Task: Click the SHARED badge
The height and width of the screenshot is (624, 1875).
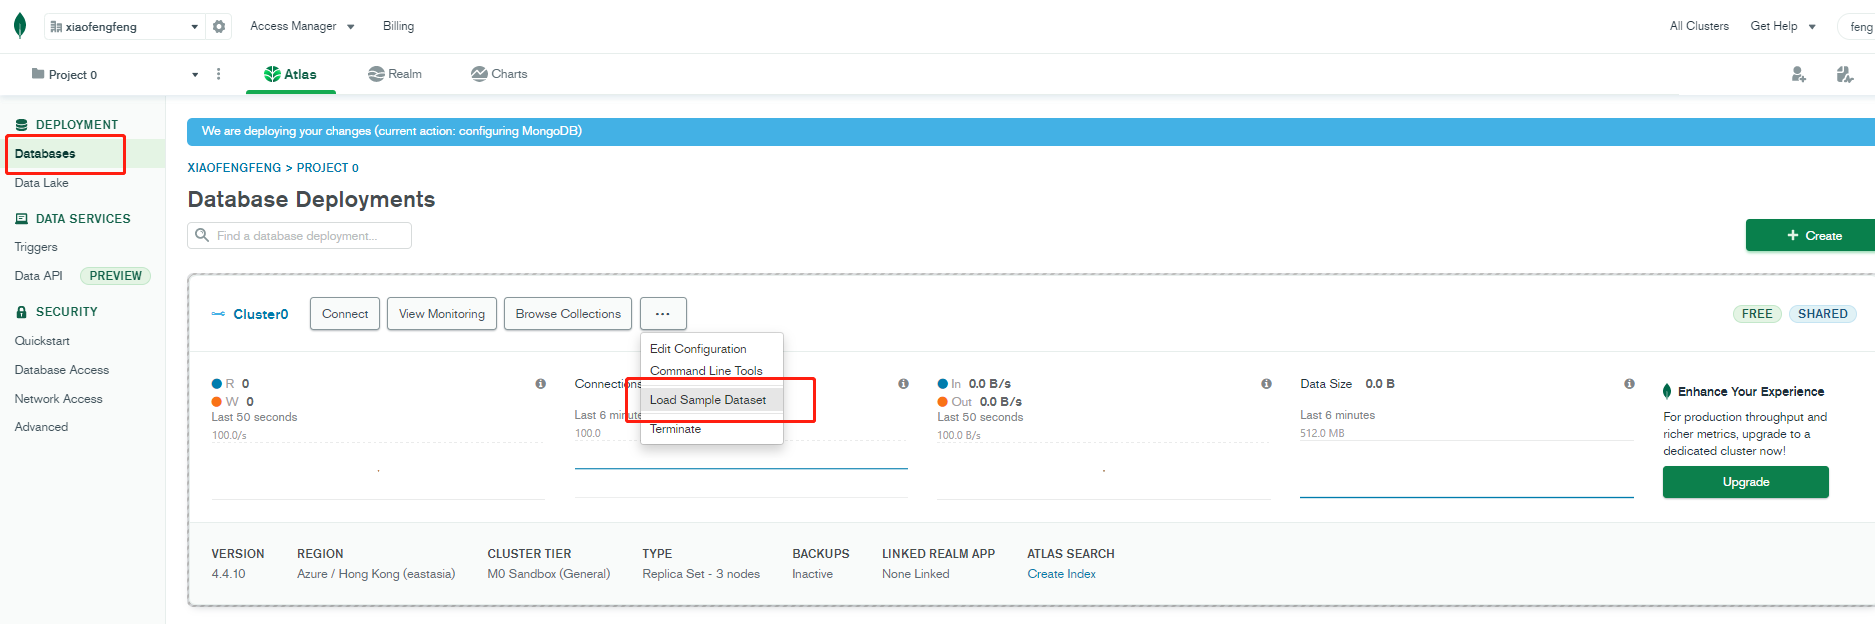Action: point(1822,314)
